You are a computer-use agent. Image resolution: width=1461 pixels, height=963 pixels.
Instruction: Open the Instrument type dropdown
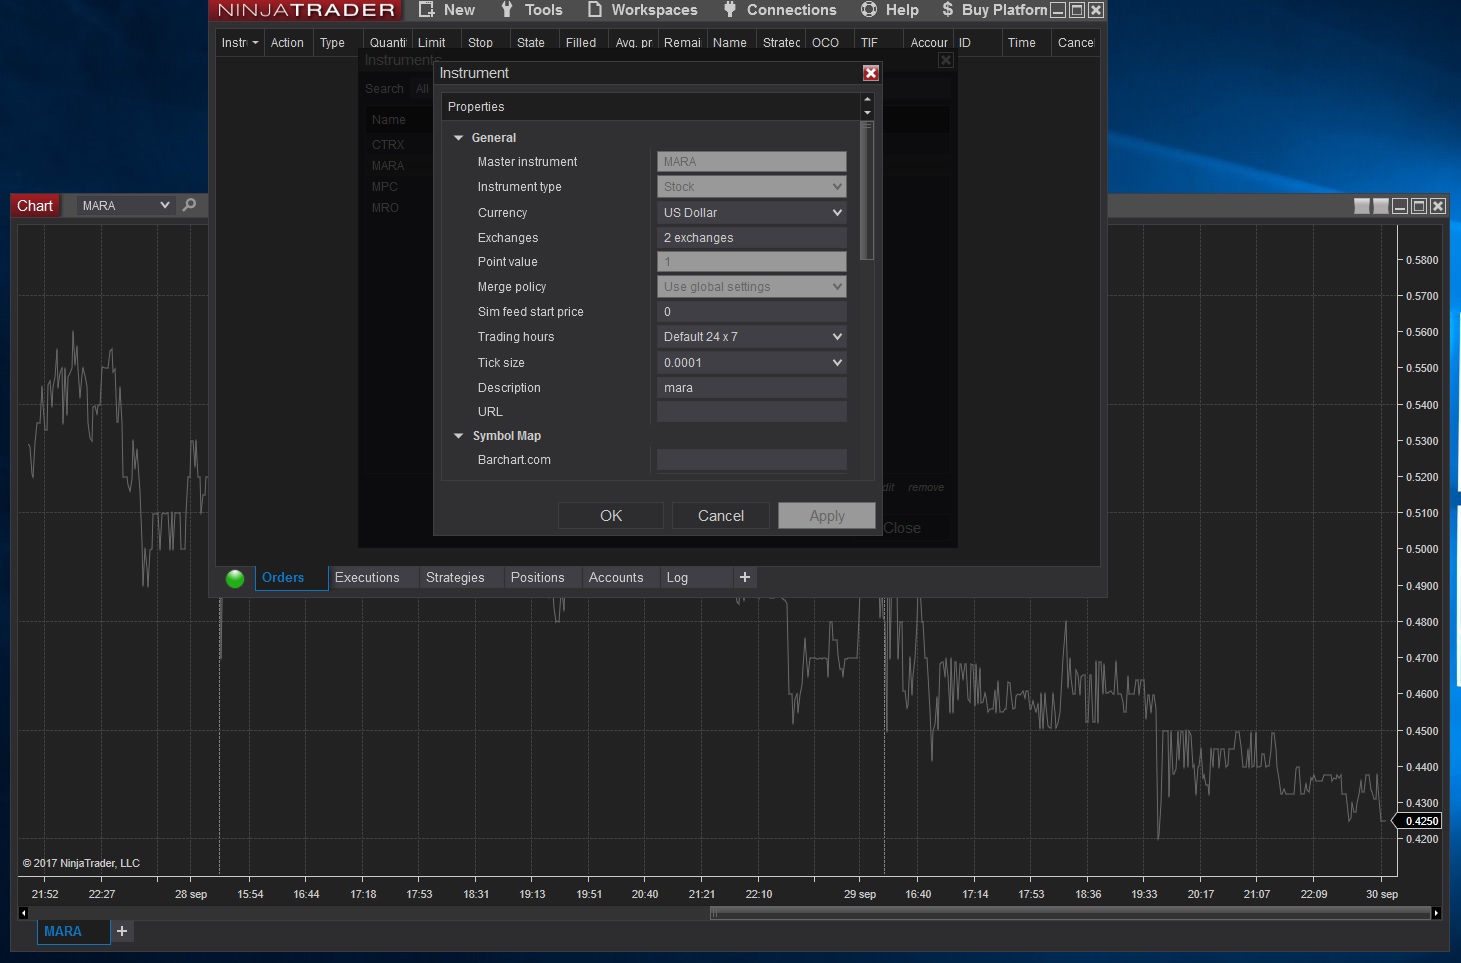(x=752, y=187)
